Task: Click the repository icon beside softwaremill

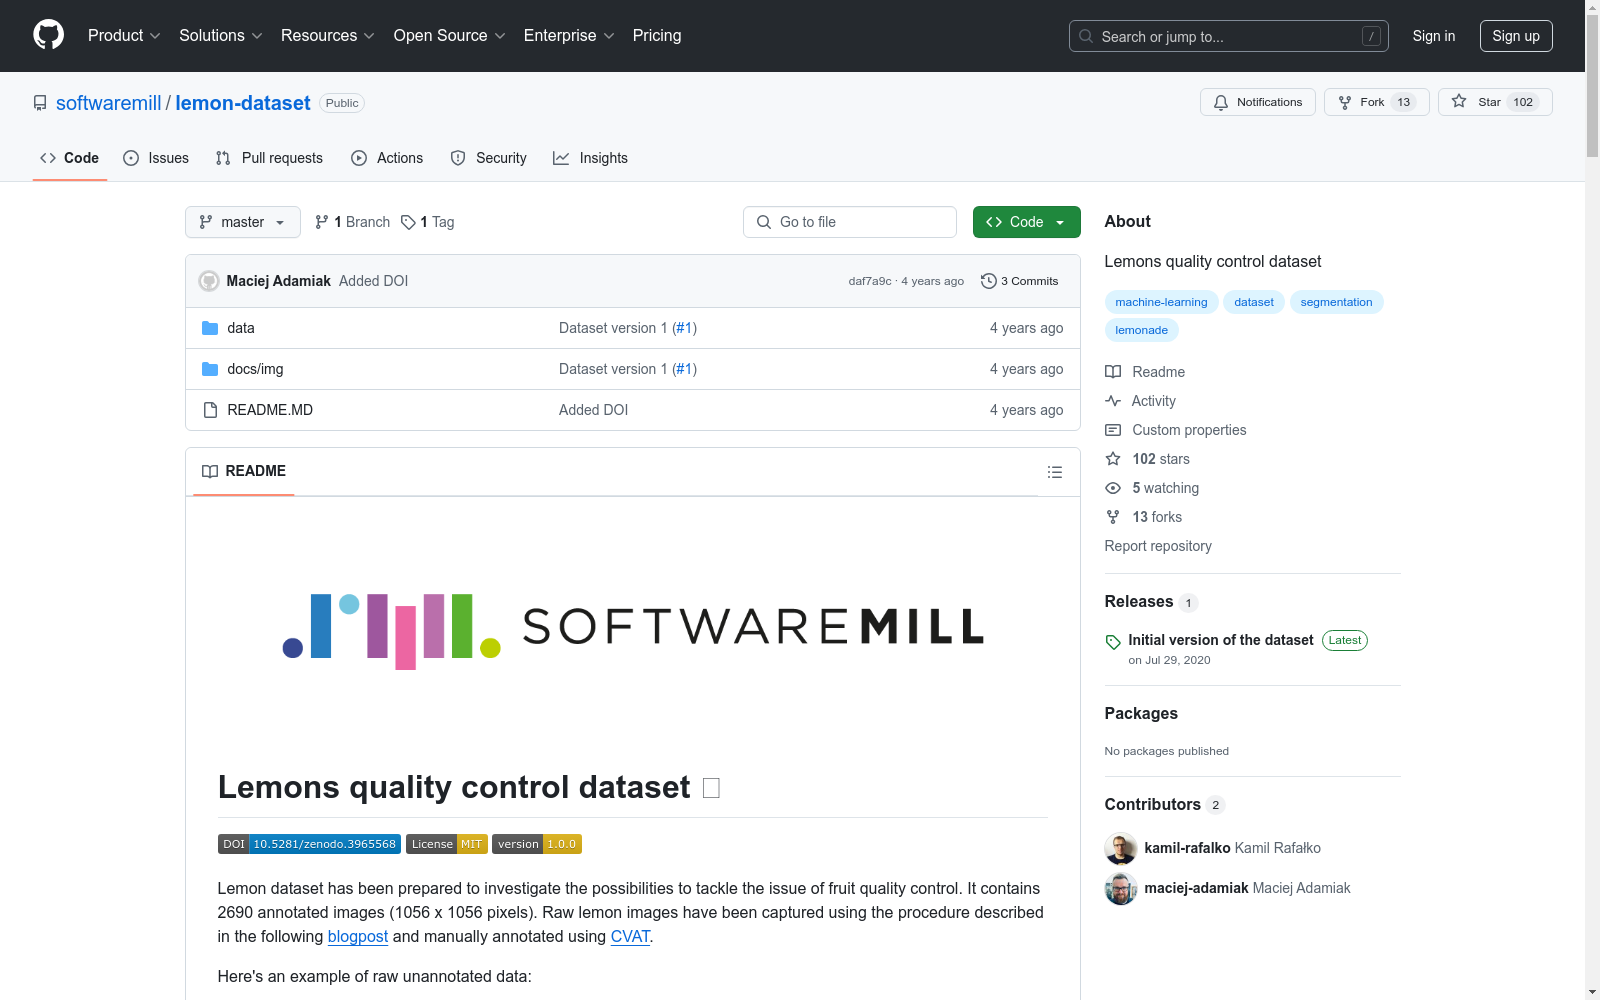Action: pyautogui.click(x=40, y=103)
